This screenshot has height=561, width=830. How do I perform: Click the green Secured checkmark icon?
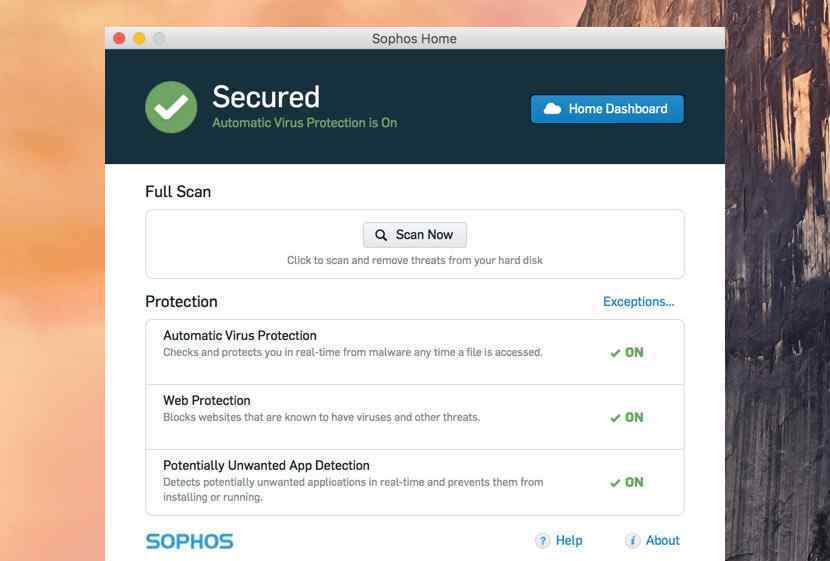point(171,107)
